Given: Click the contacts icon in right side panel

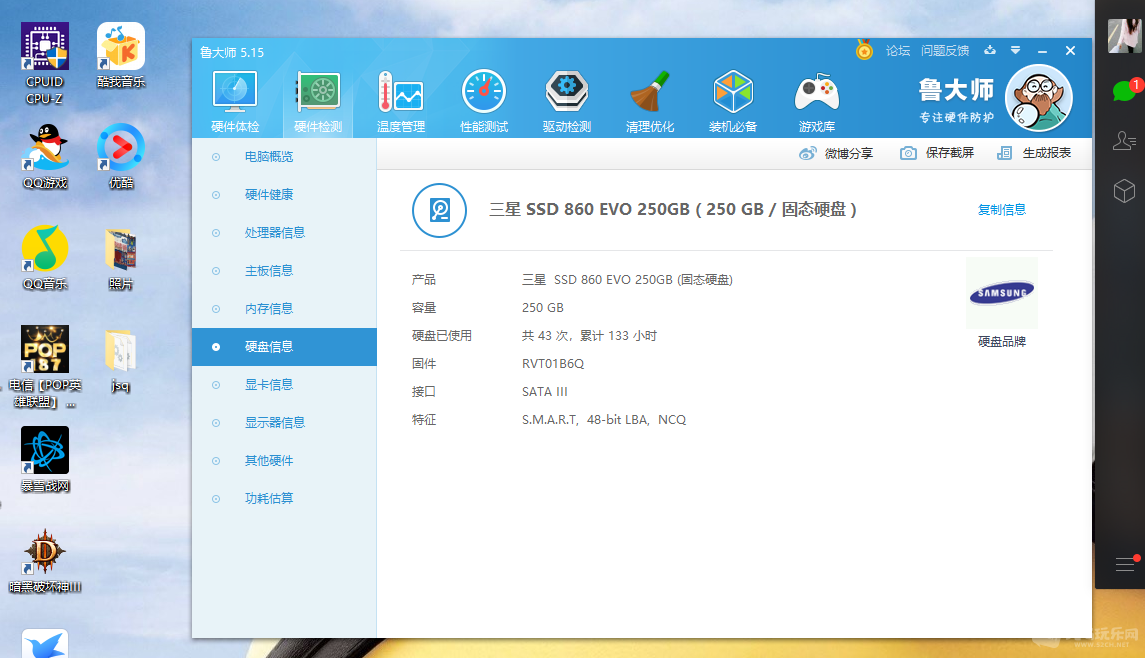Looking at the screenshot, I should point(1124,140).
